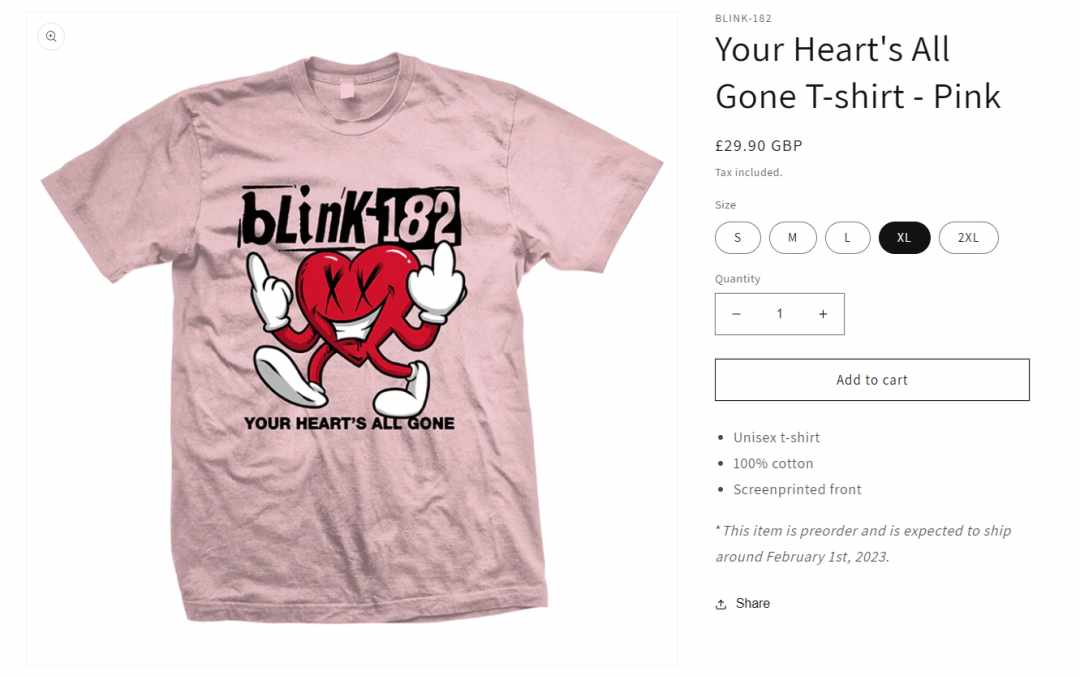Click the quantity number field
This screenshot has height=676, width=1080.
pyautogui.click(x=780, y=314)
